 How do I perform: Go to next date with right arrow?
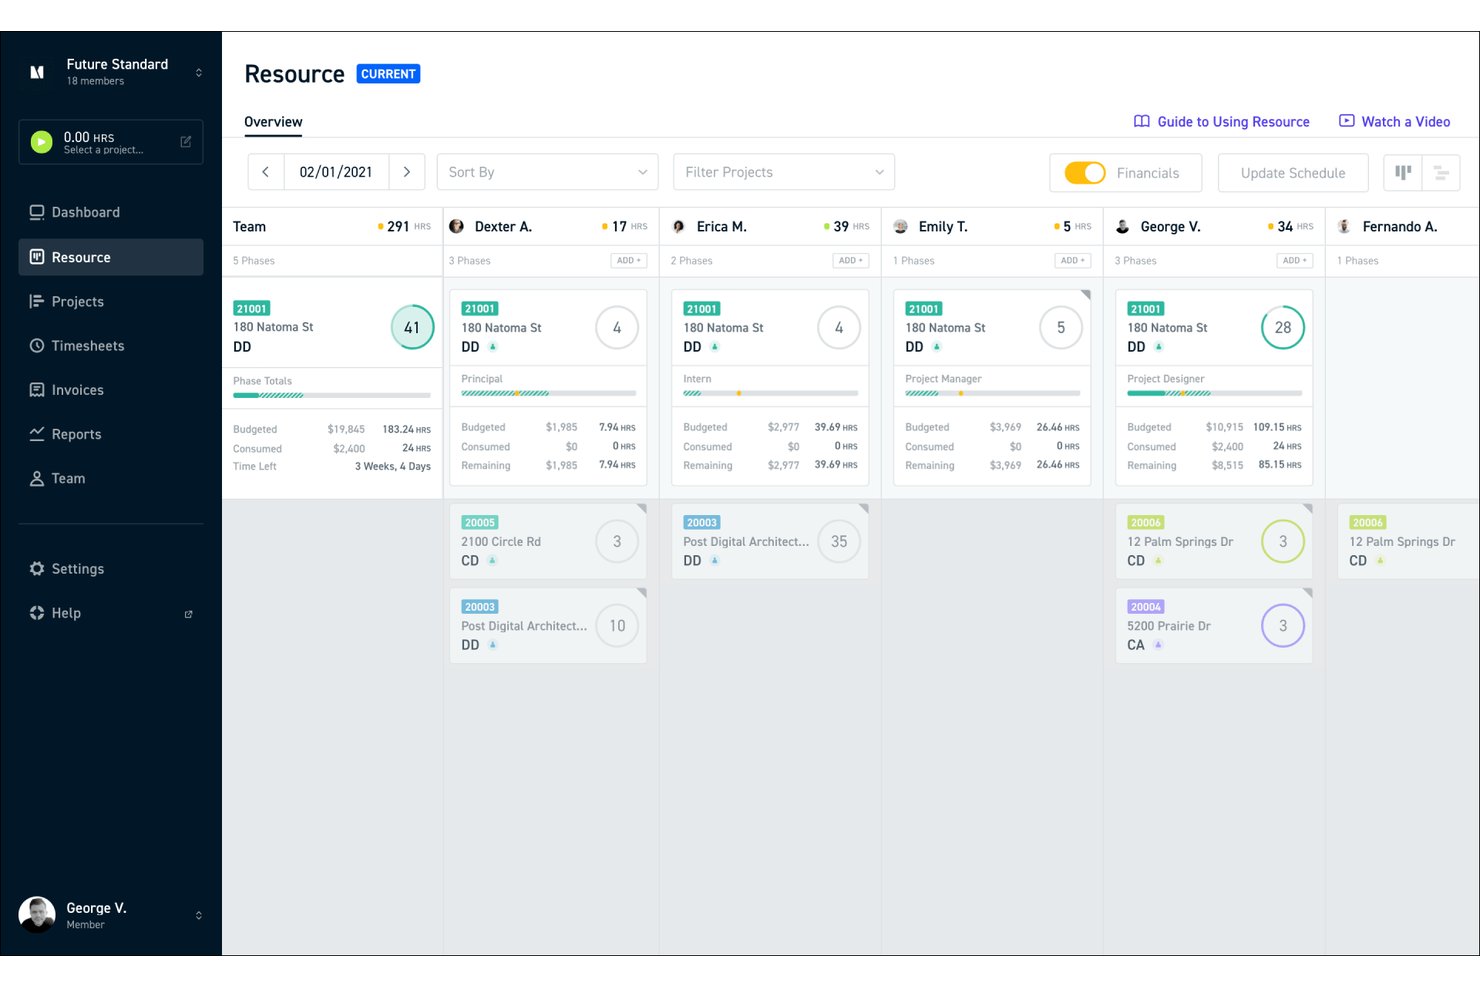tap(407, 172)
